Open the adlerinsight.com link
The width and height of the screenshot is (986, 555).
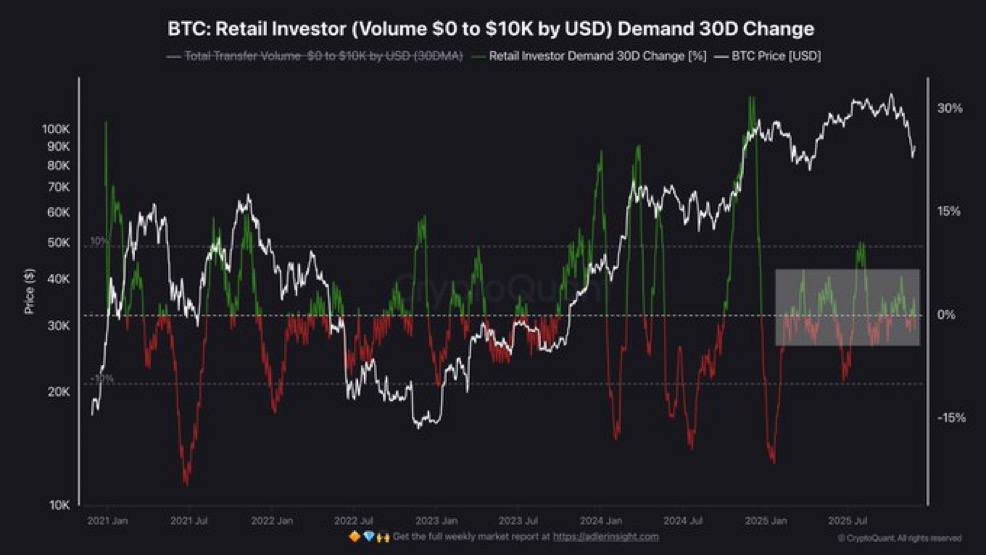click(x=606, y=537)
